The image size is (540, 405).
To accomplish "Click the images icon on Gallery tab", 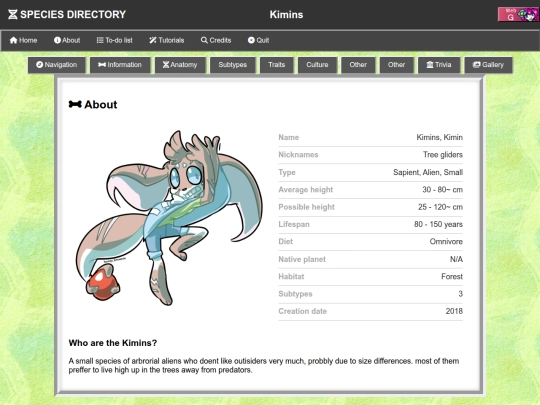I will 476,65.
